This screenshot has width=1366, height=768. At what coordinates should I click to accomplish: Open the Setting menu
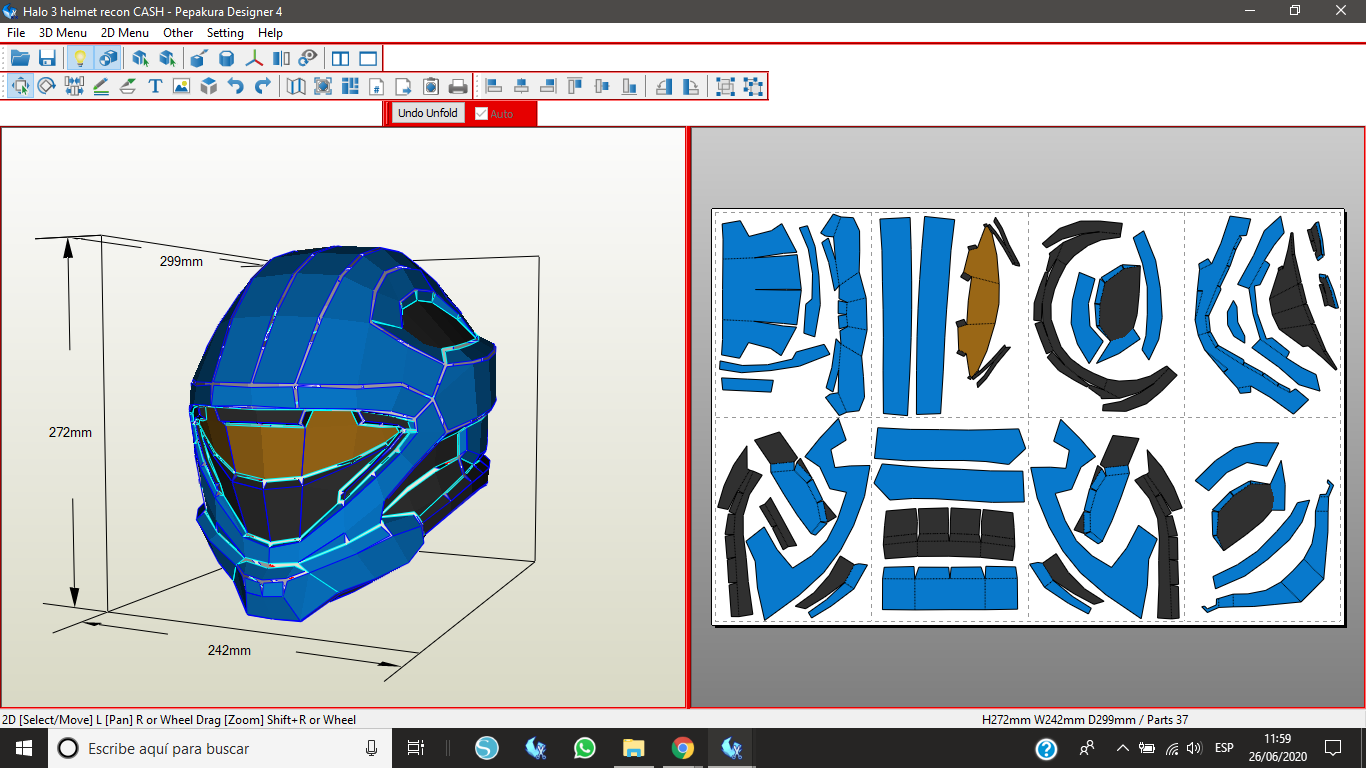pyautogui.click(x=225, y=33)
